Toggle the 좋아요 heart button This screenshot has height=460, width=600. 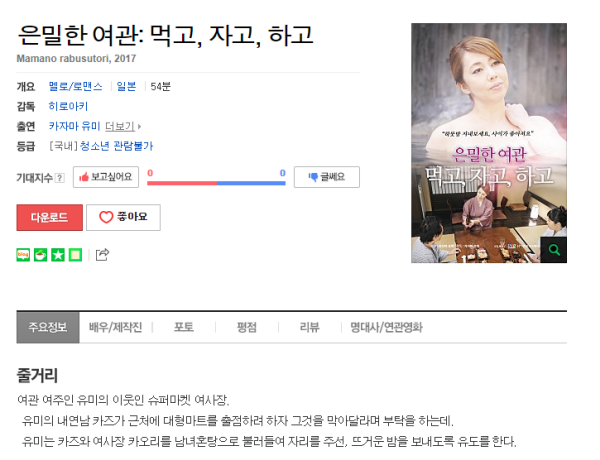pos(123,217)
